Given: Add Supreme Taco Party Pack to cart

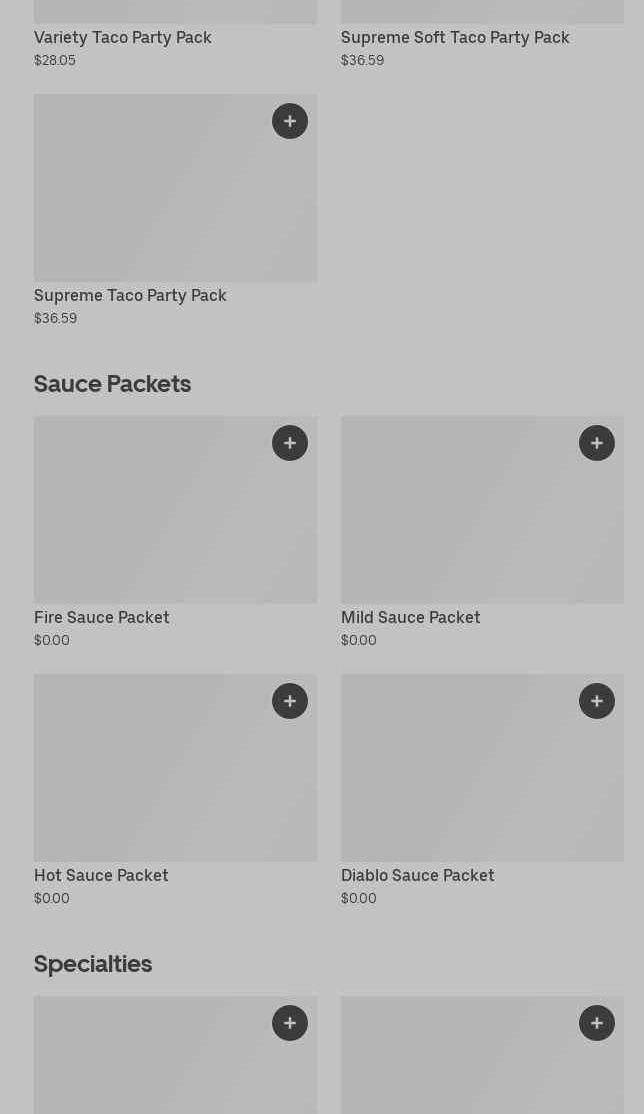Looking at the screenshot, I should click(290, 121).
